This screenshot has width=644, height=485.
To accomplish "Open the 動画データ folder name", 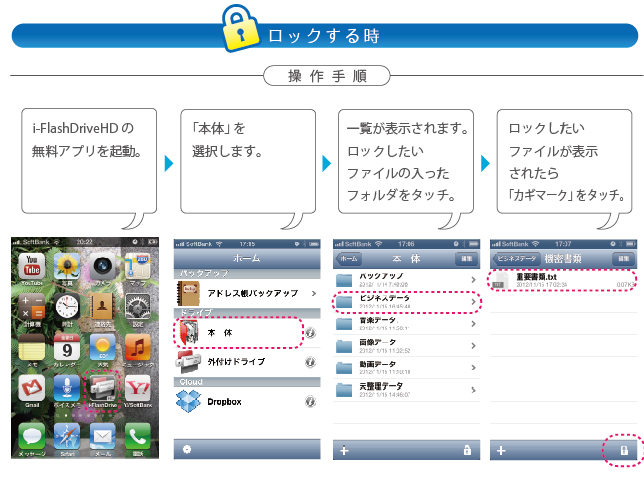I will [378, 364].
